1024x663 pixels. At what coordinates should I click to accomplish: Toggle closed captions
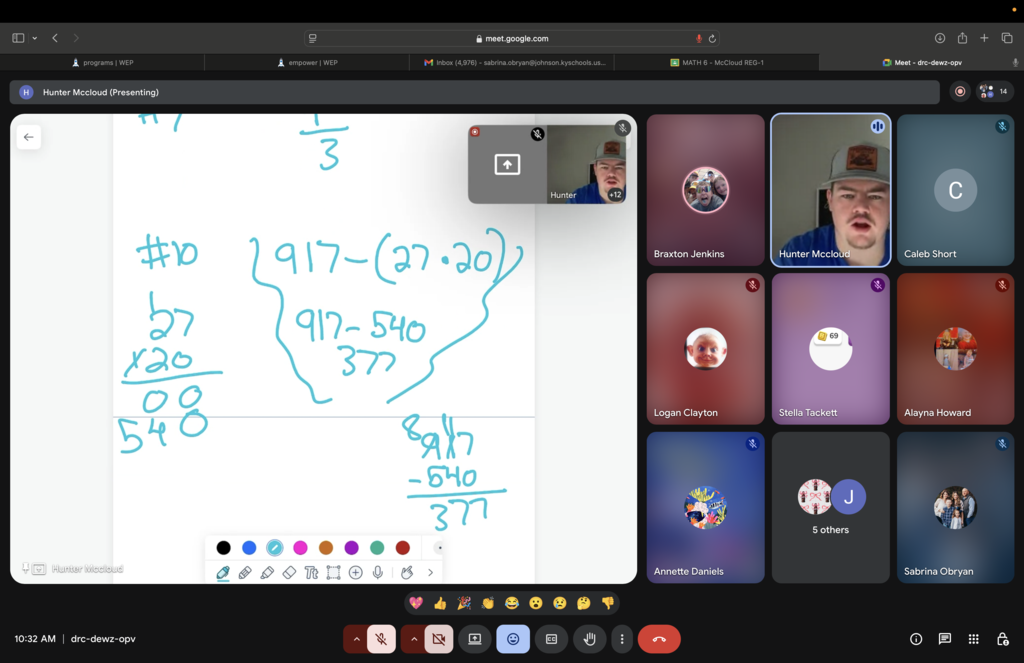click(x=551, y=639)
